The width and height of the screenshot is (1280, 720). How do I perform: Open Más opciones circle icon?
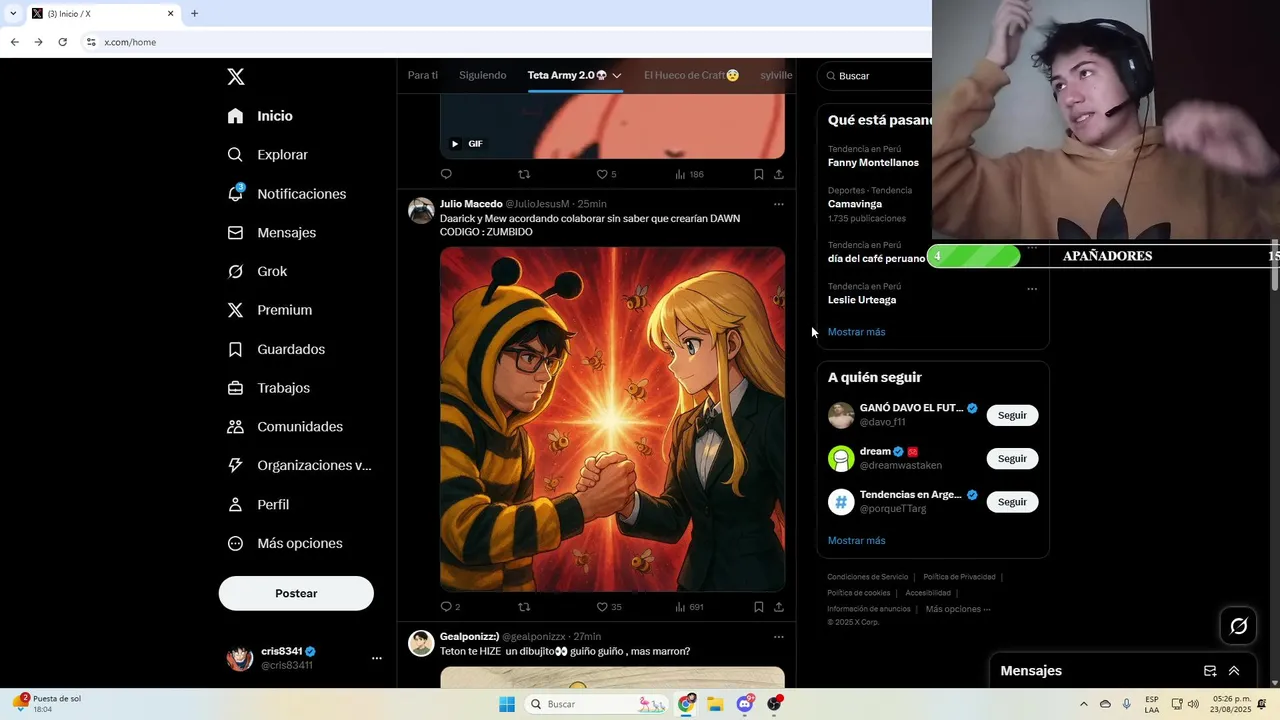coord(235,543)
